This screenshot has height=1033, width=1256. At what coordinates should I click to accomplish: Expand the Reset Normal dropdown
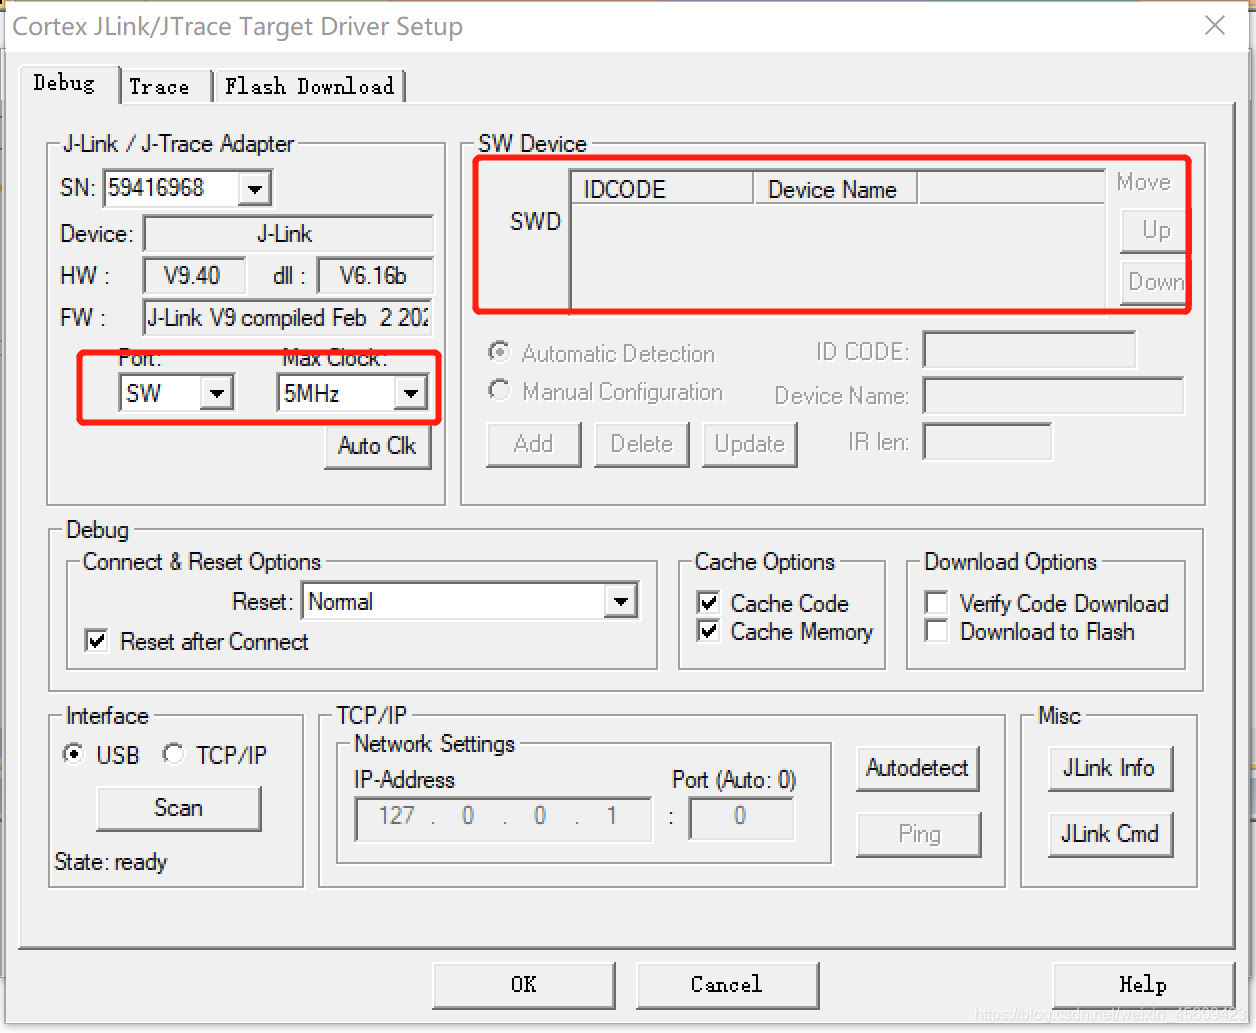[x=621, y=601]
